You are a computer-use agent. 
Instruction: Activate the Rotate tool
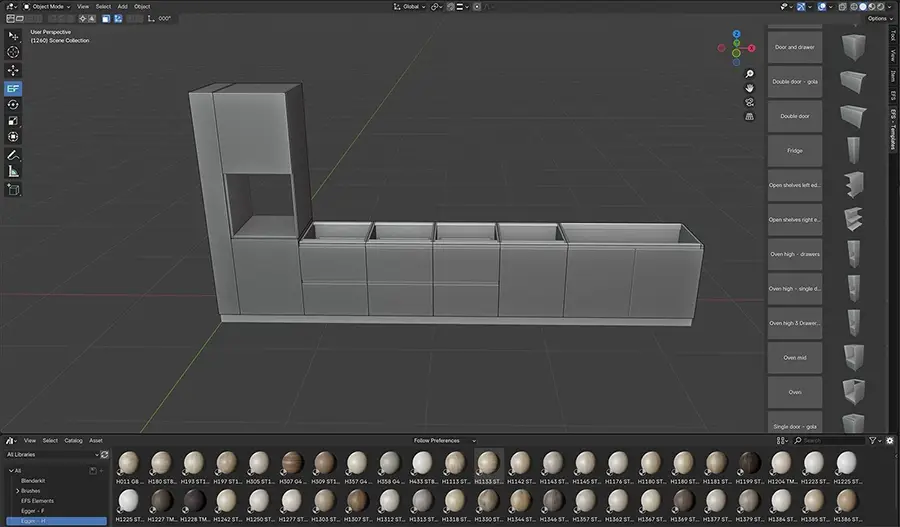tap(14, 104)
